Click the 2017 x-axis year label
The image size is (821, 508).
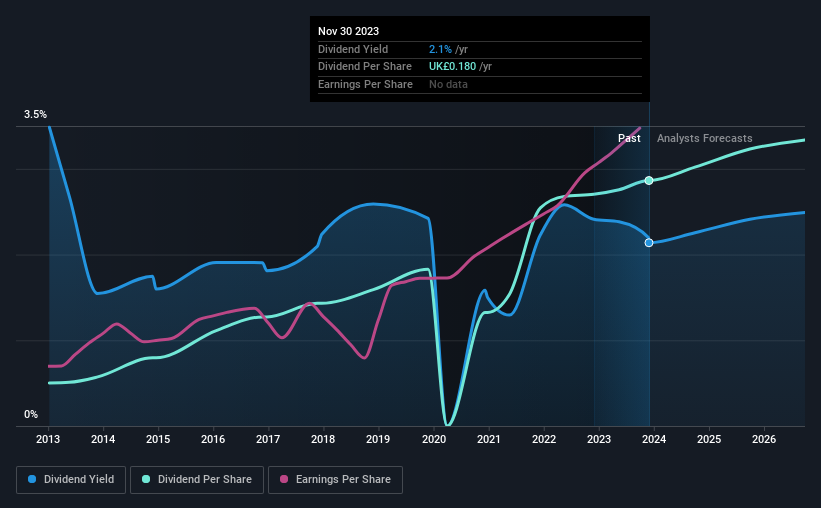268,439
